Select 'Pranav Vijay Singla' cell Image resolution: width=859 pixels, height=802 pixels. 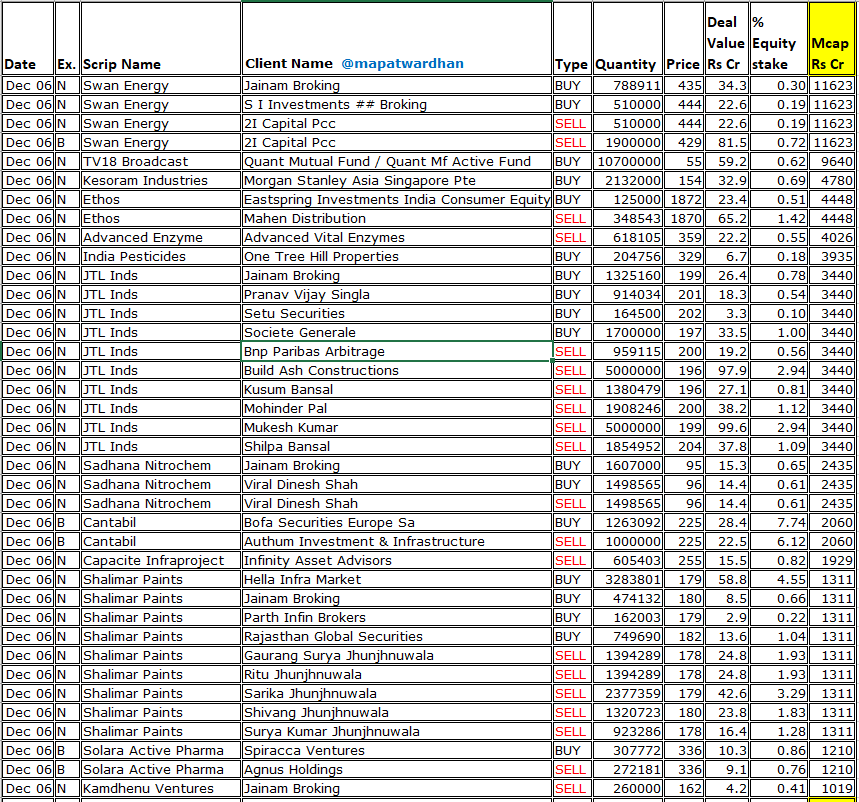tap(397, 294)
